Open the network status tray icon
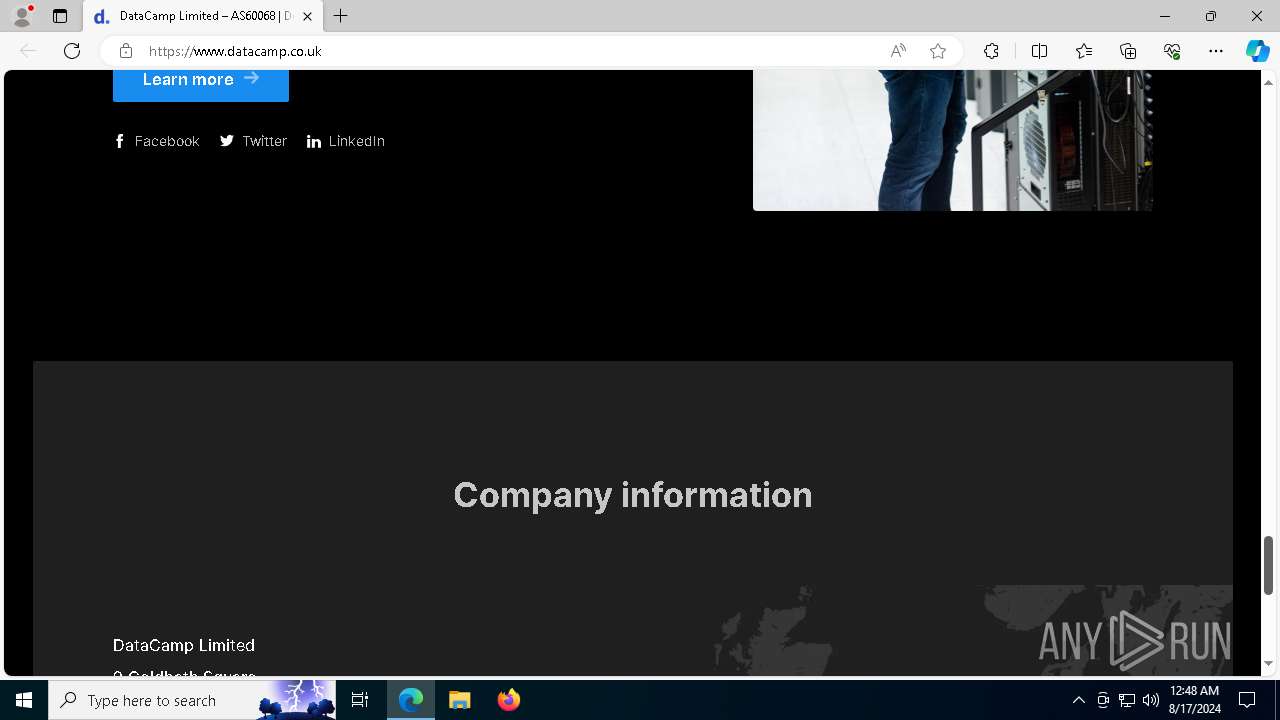This screenshot has width=1280, height=720. point(1127,700)
